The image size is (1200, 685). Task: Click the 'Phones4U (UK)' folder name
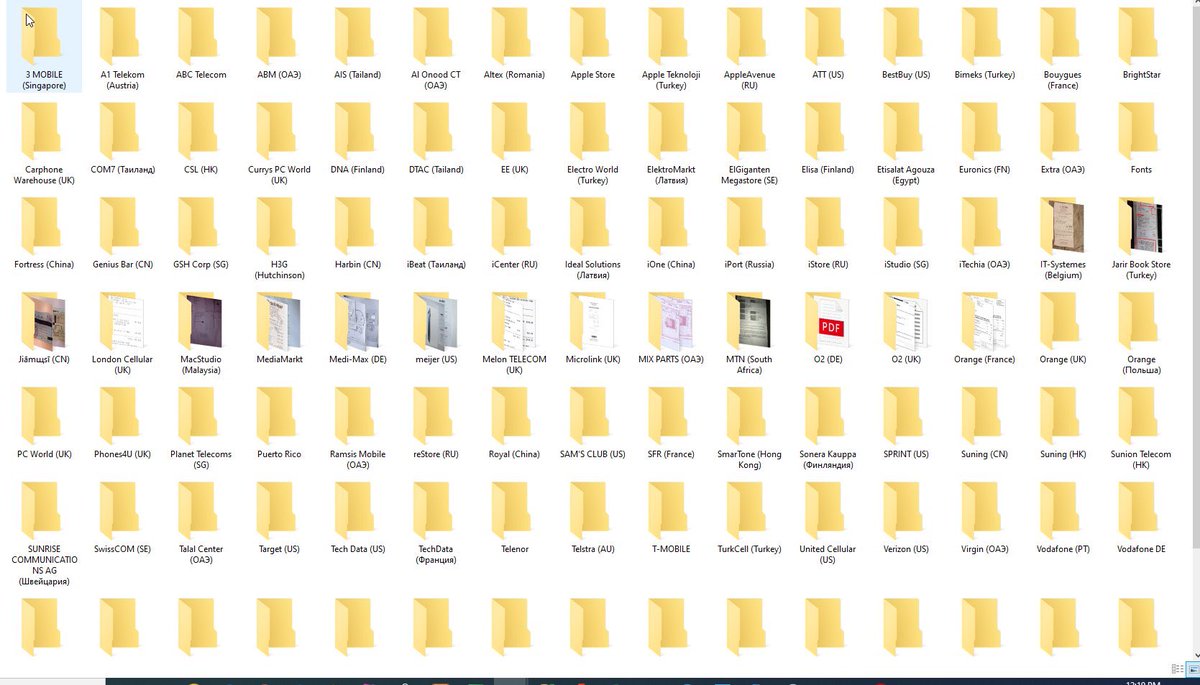122,455
